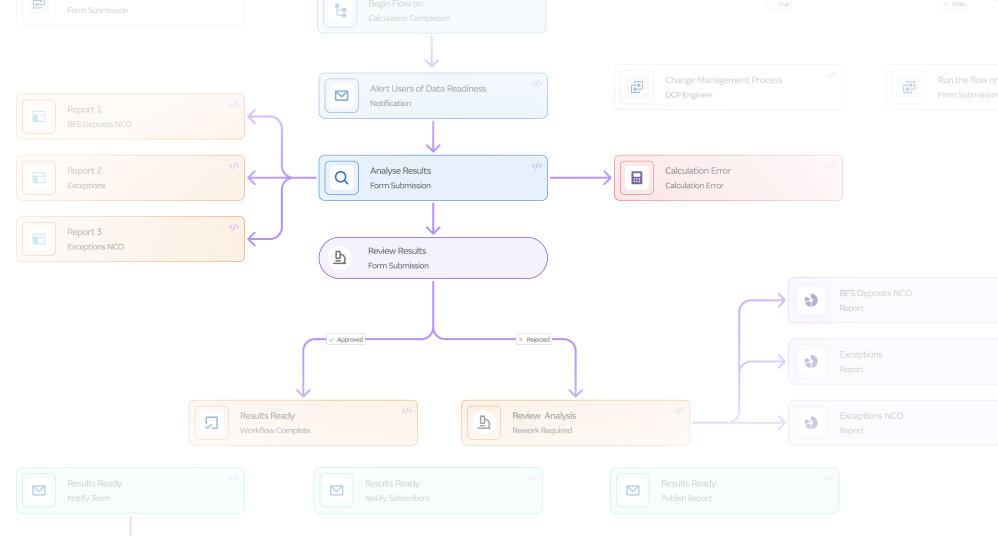This screenshot has width=998, height=536.
Task: Click 'BFS Deposits NCO' subtitle under Report 1
Action: click(x=99, y=124)
